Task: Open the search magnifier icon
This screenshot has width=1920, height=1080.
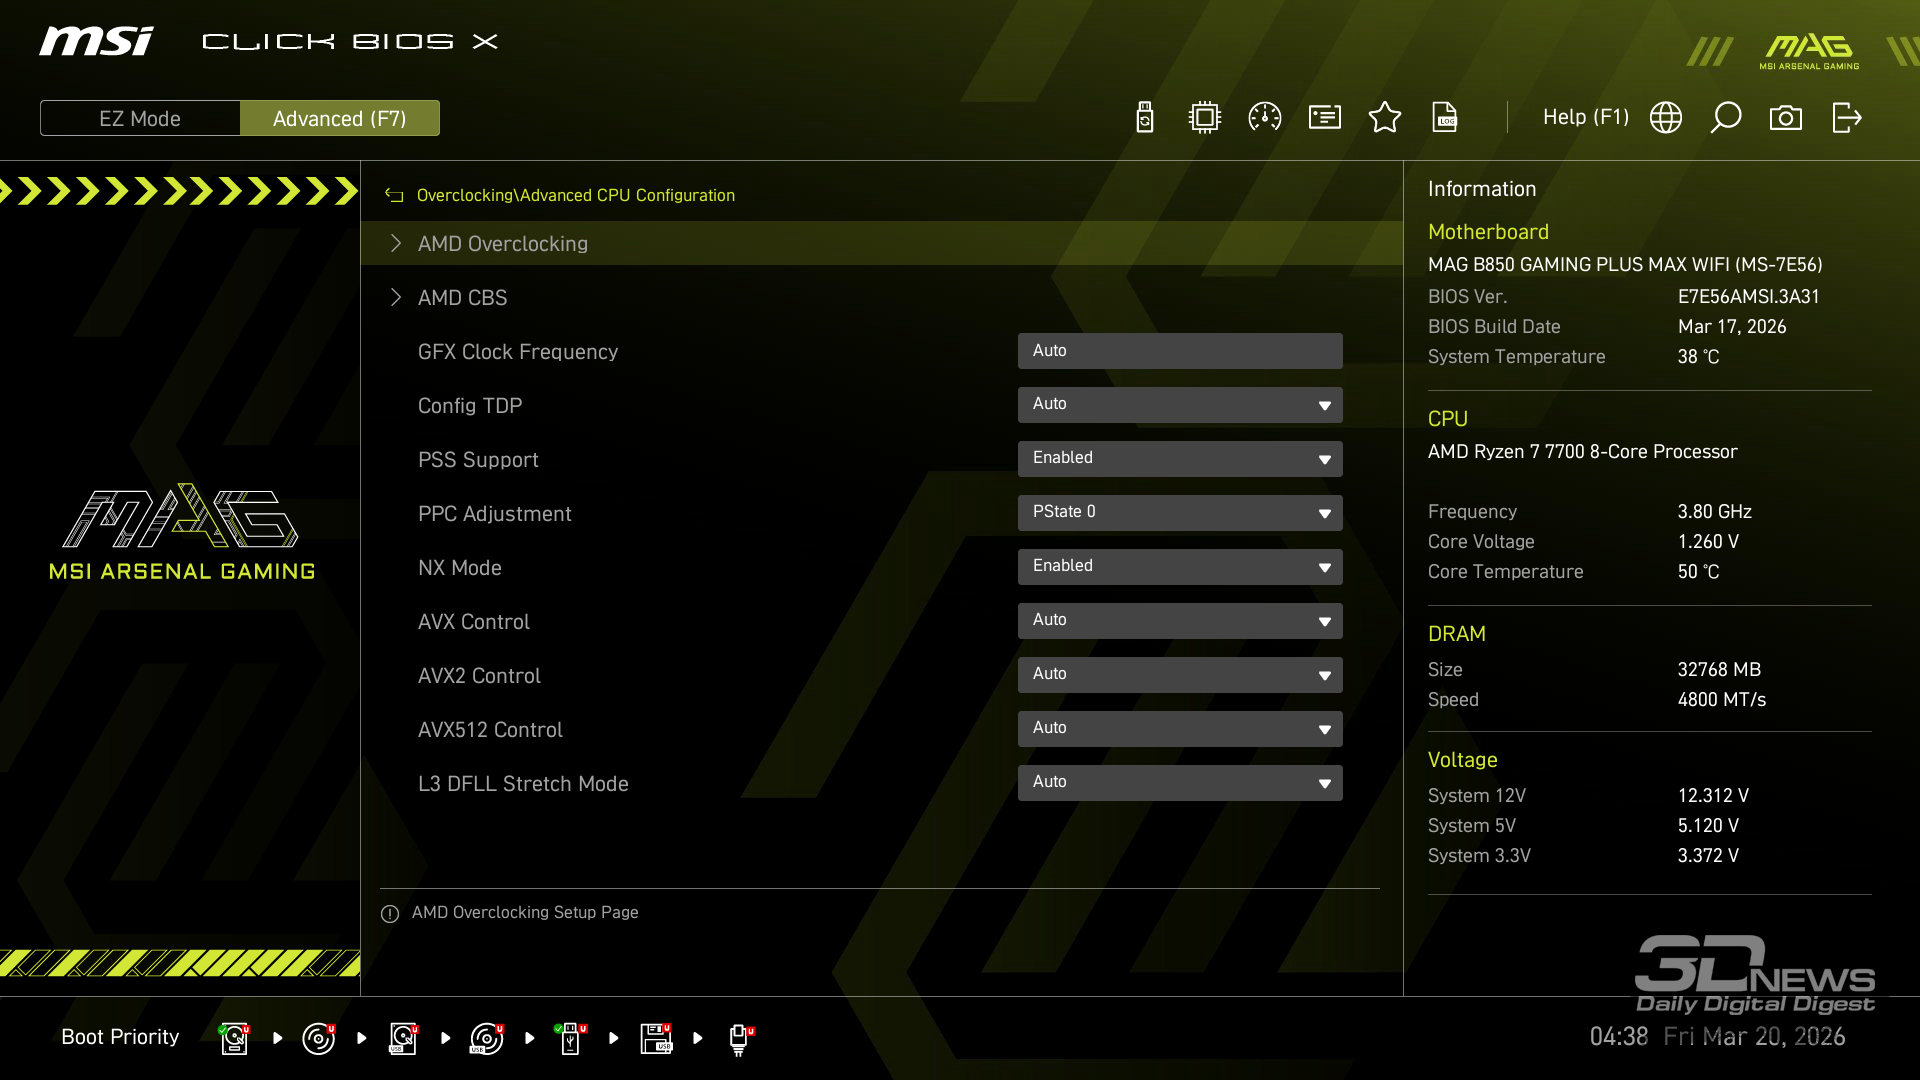Action: click(x=1725, y=118)
